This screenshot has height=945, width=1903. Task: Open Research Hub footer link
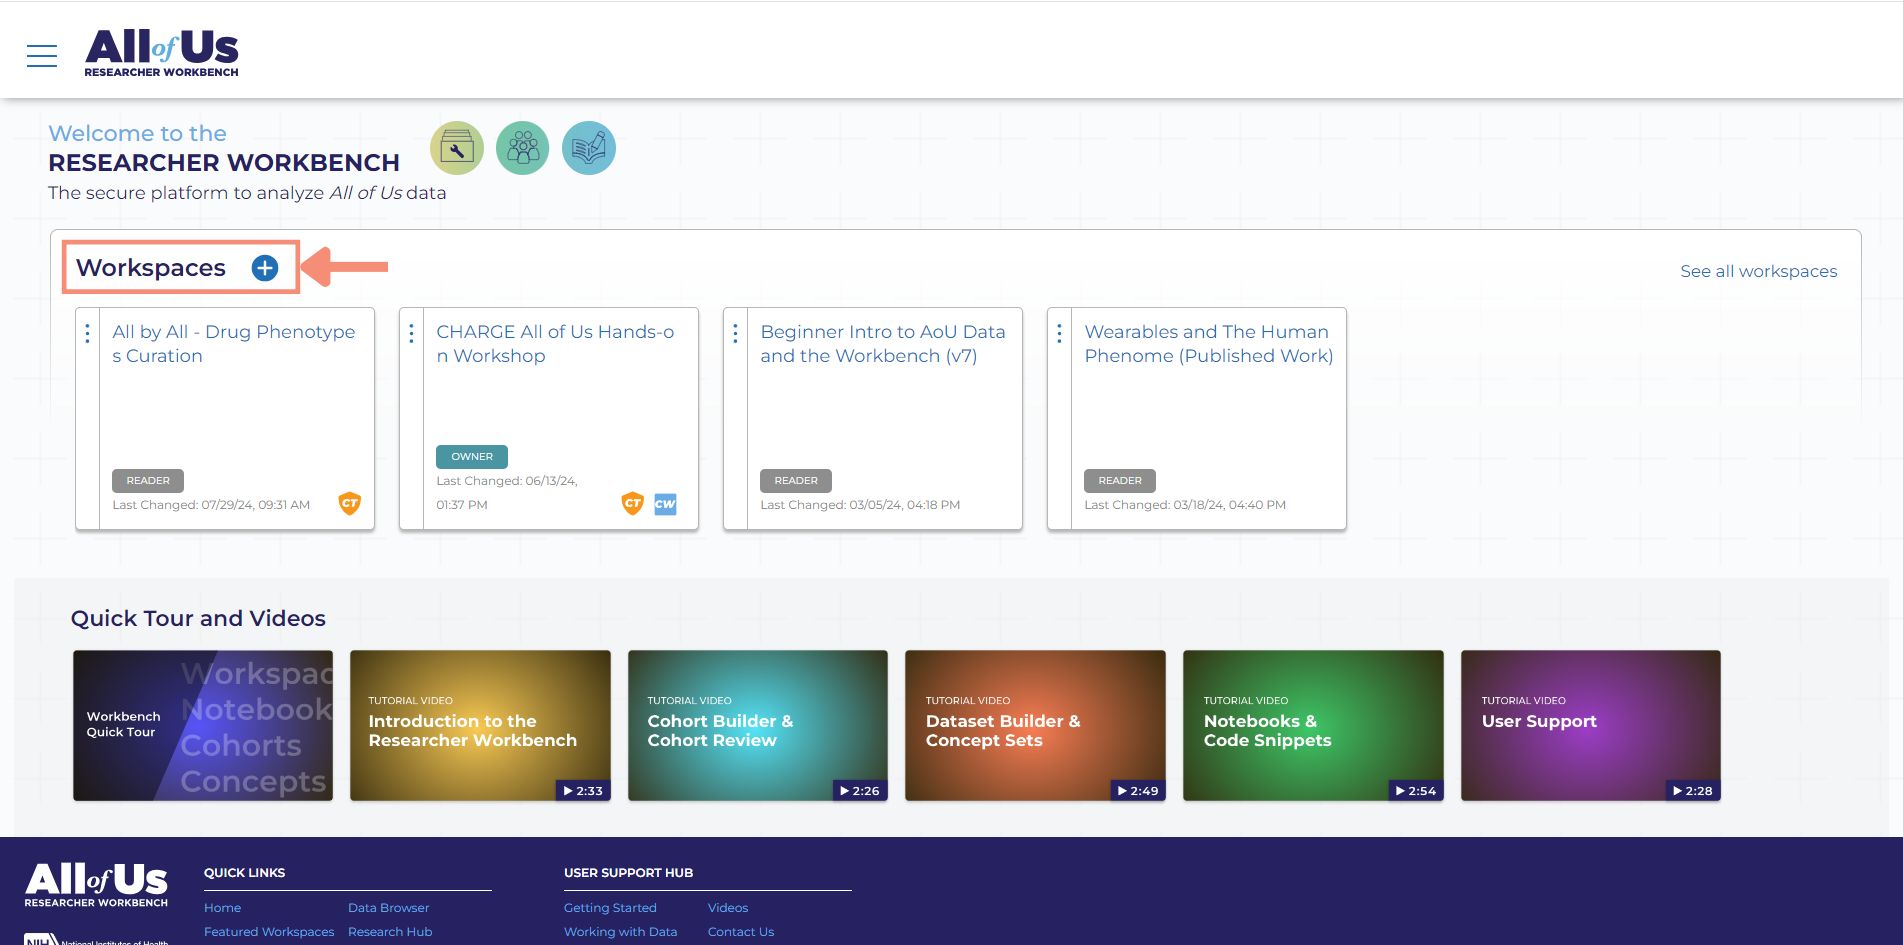390,932
